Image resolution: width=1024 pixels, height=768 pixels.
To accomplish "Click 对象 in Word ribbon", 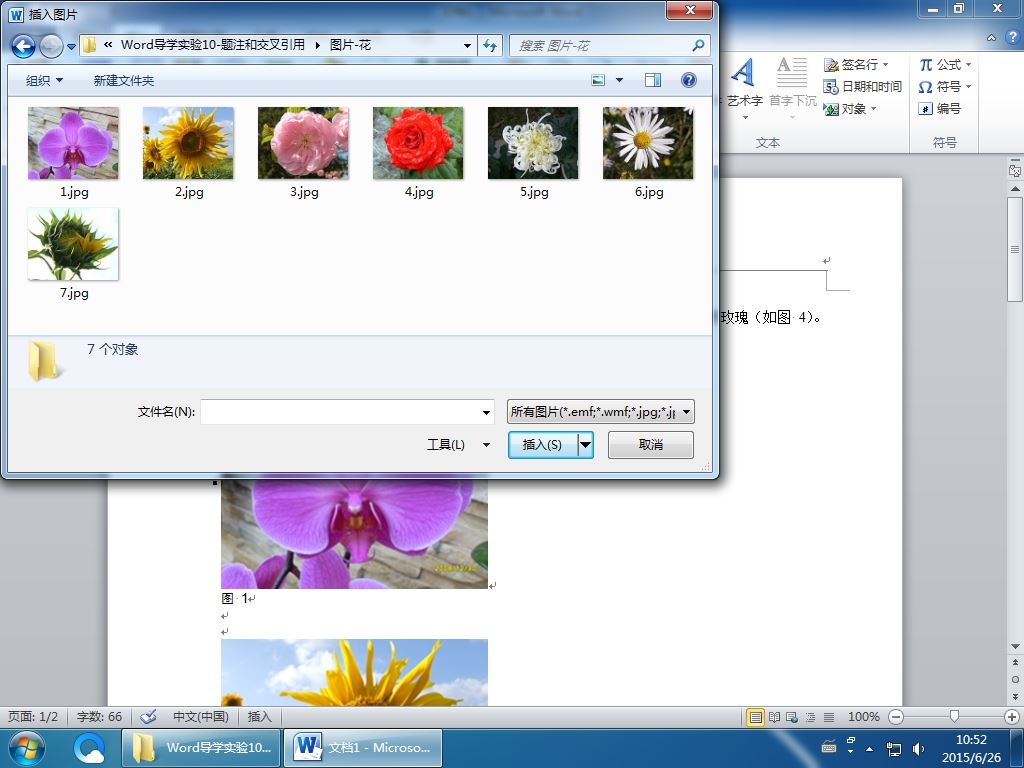I will tap(850, 108).
